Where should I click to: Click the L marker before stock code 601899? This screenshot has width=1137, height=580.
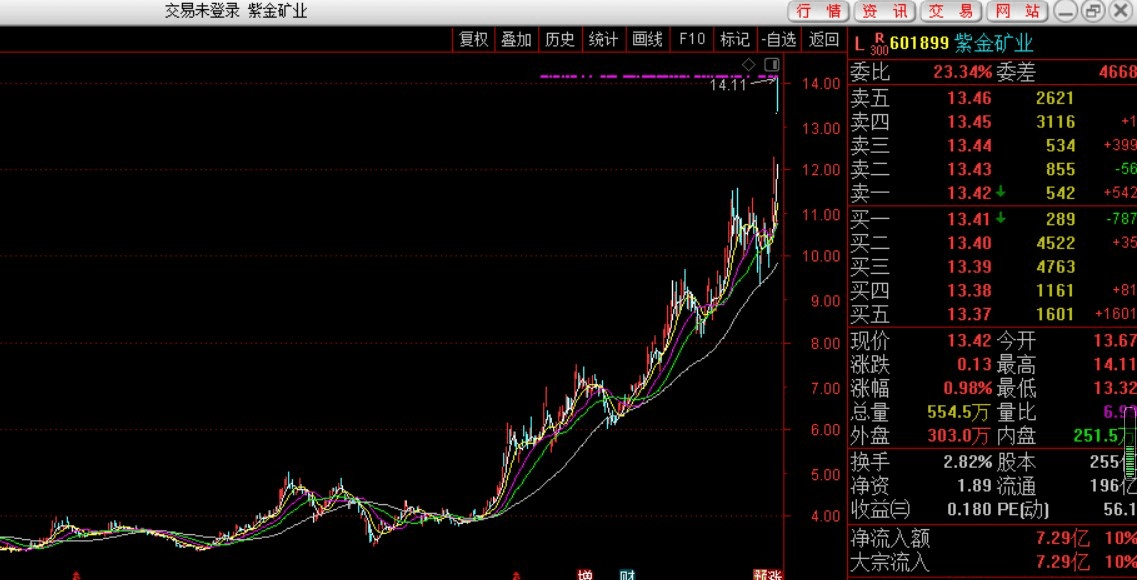859,44
